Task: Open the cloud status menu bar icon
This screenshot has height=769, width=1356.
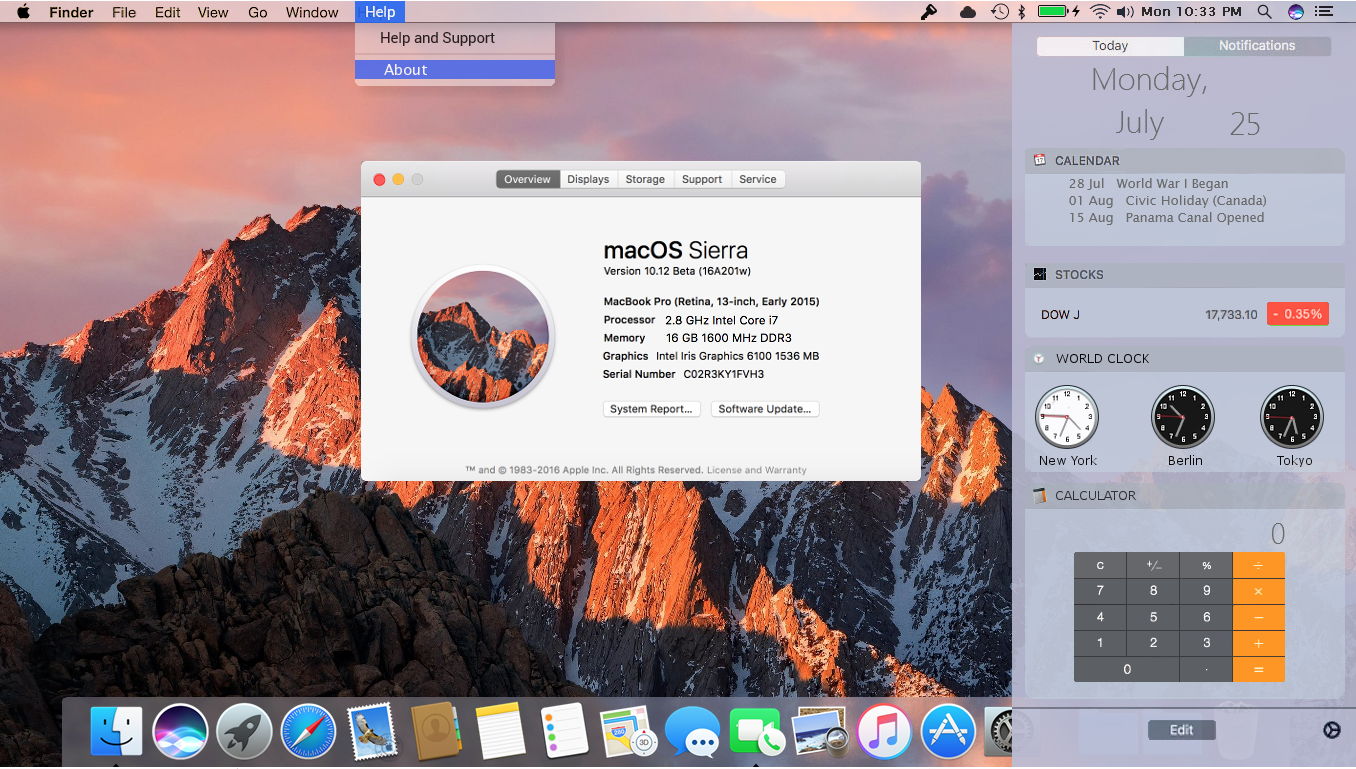Action: coord(967,12)
